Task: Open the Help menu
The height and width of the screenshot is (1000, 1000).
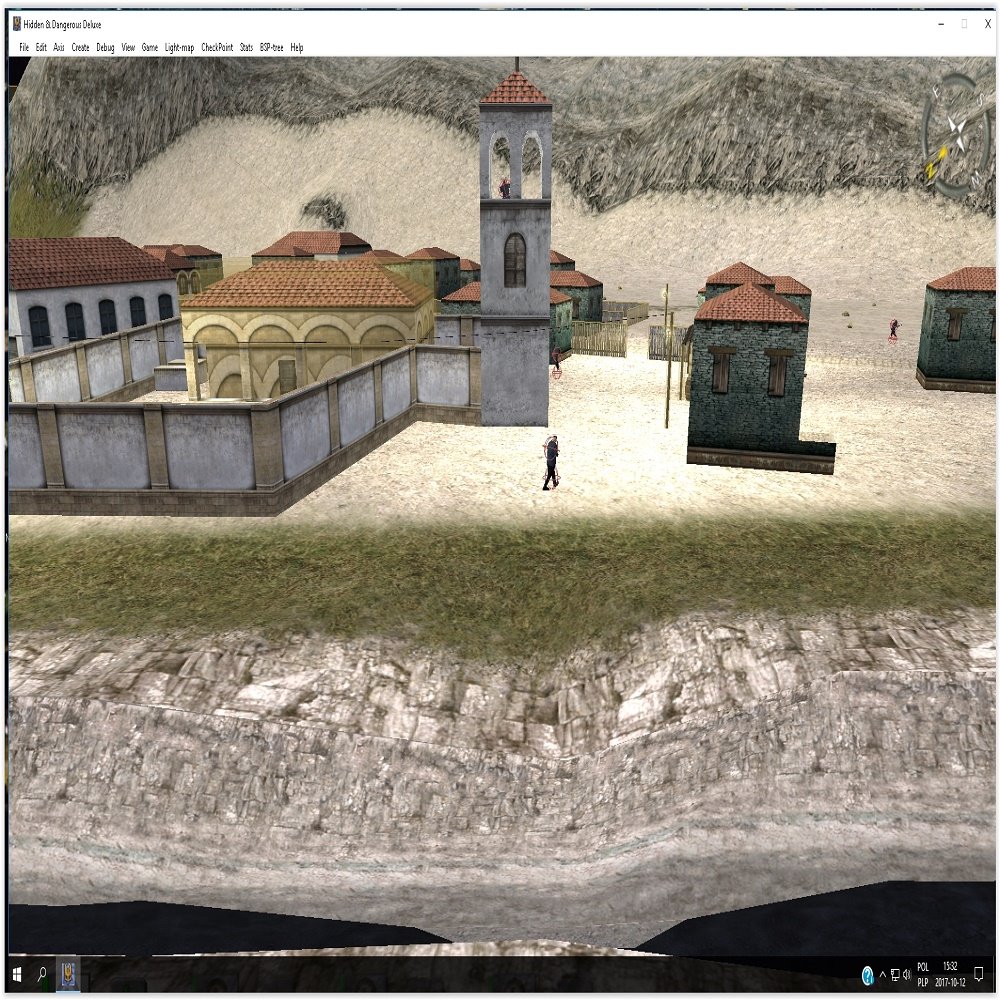Action: tap(297, 47)
